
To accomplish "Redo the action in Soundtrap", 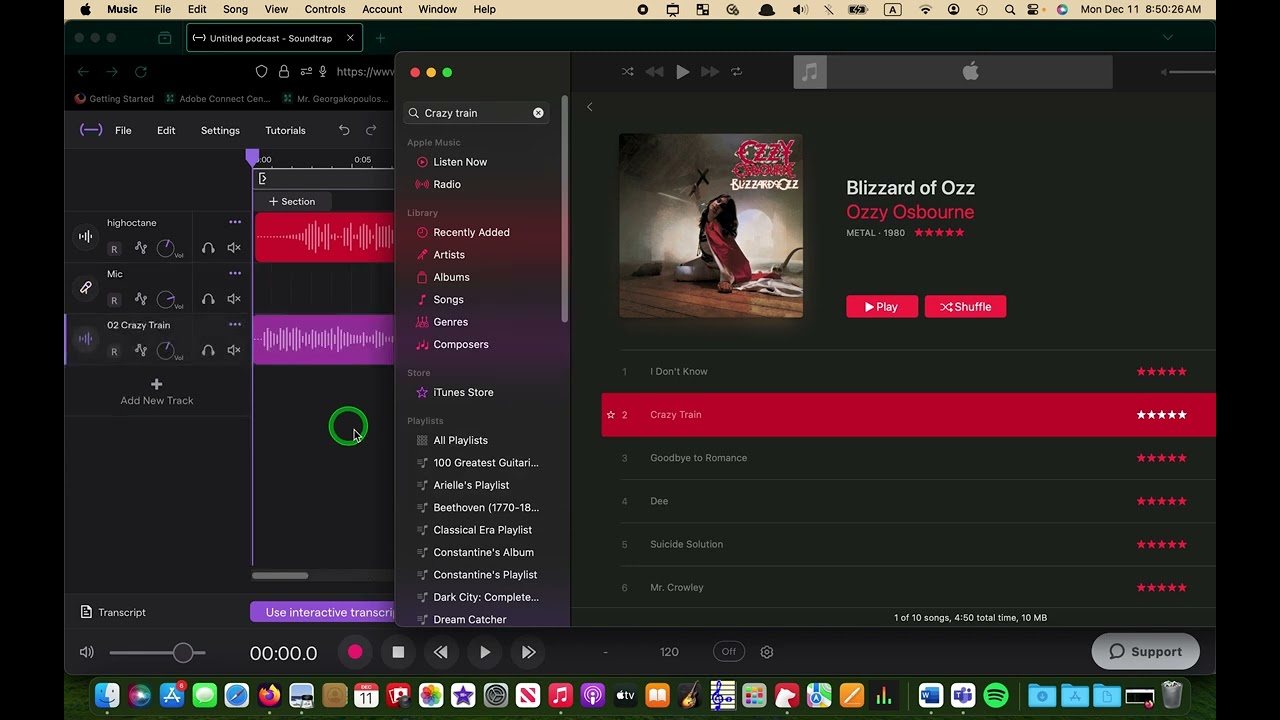I will click(371, 130).
